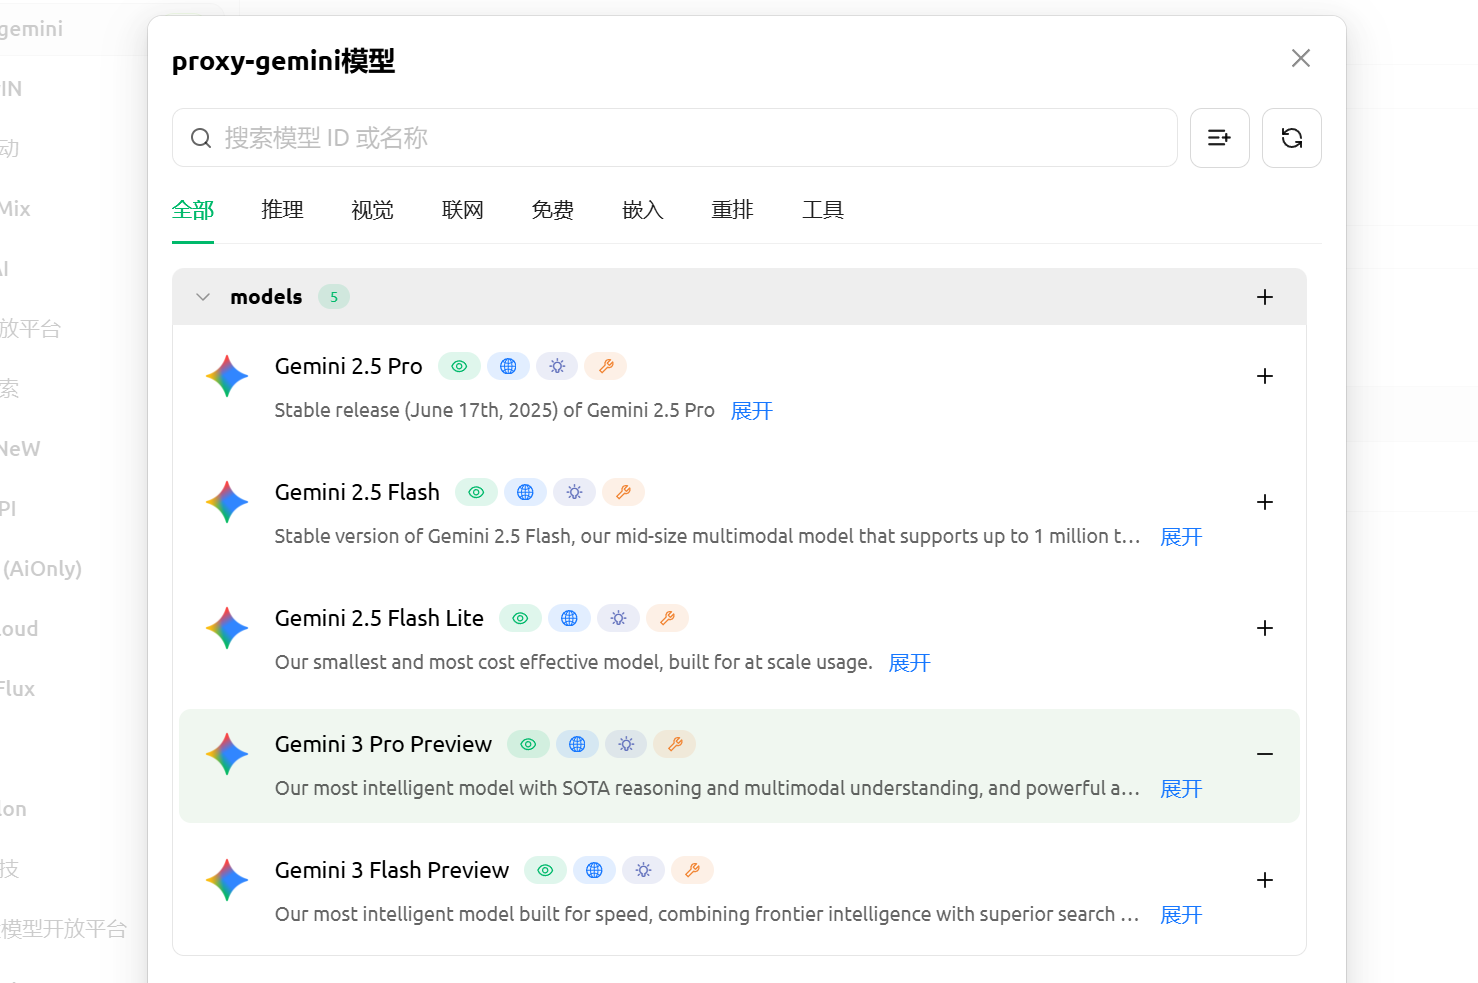The height and width of the screenshot is (983, 1478).
Task: Add all models in the models group
Action: (x=1265, y=297)
